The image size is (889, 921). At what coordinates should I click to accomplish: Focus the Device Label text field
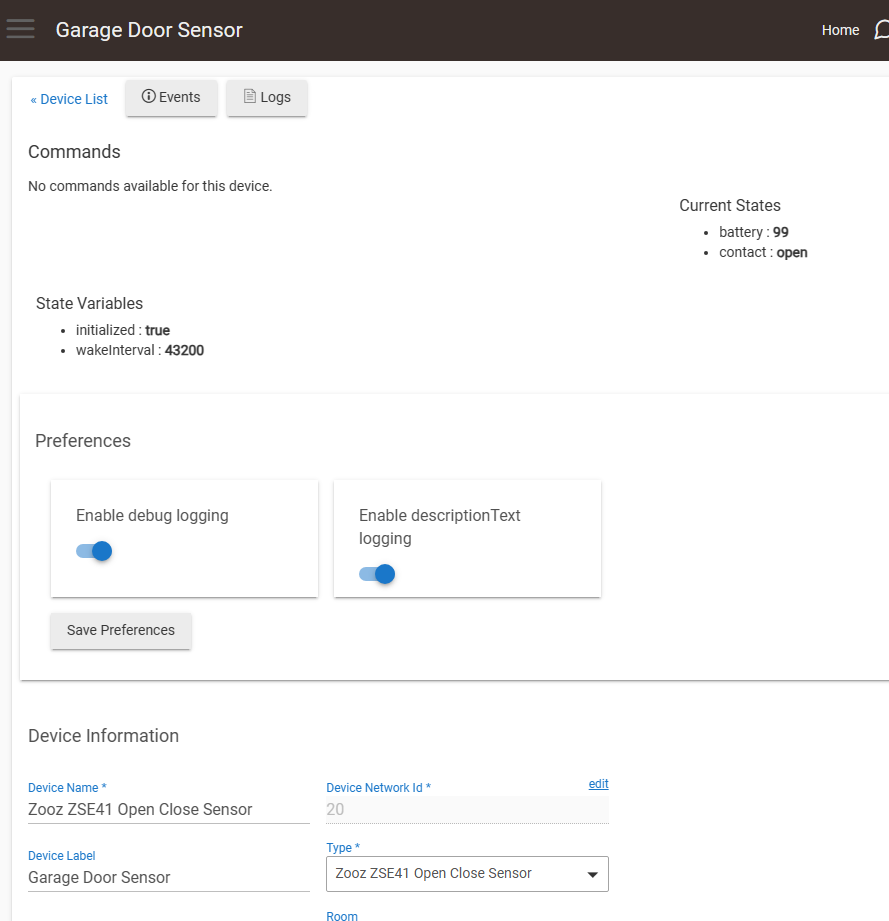(x=168, y=878)
